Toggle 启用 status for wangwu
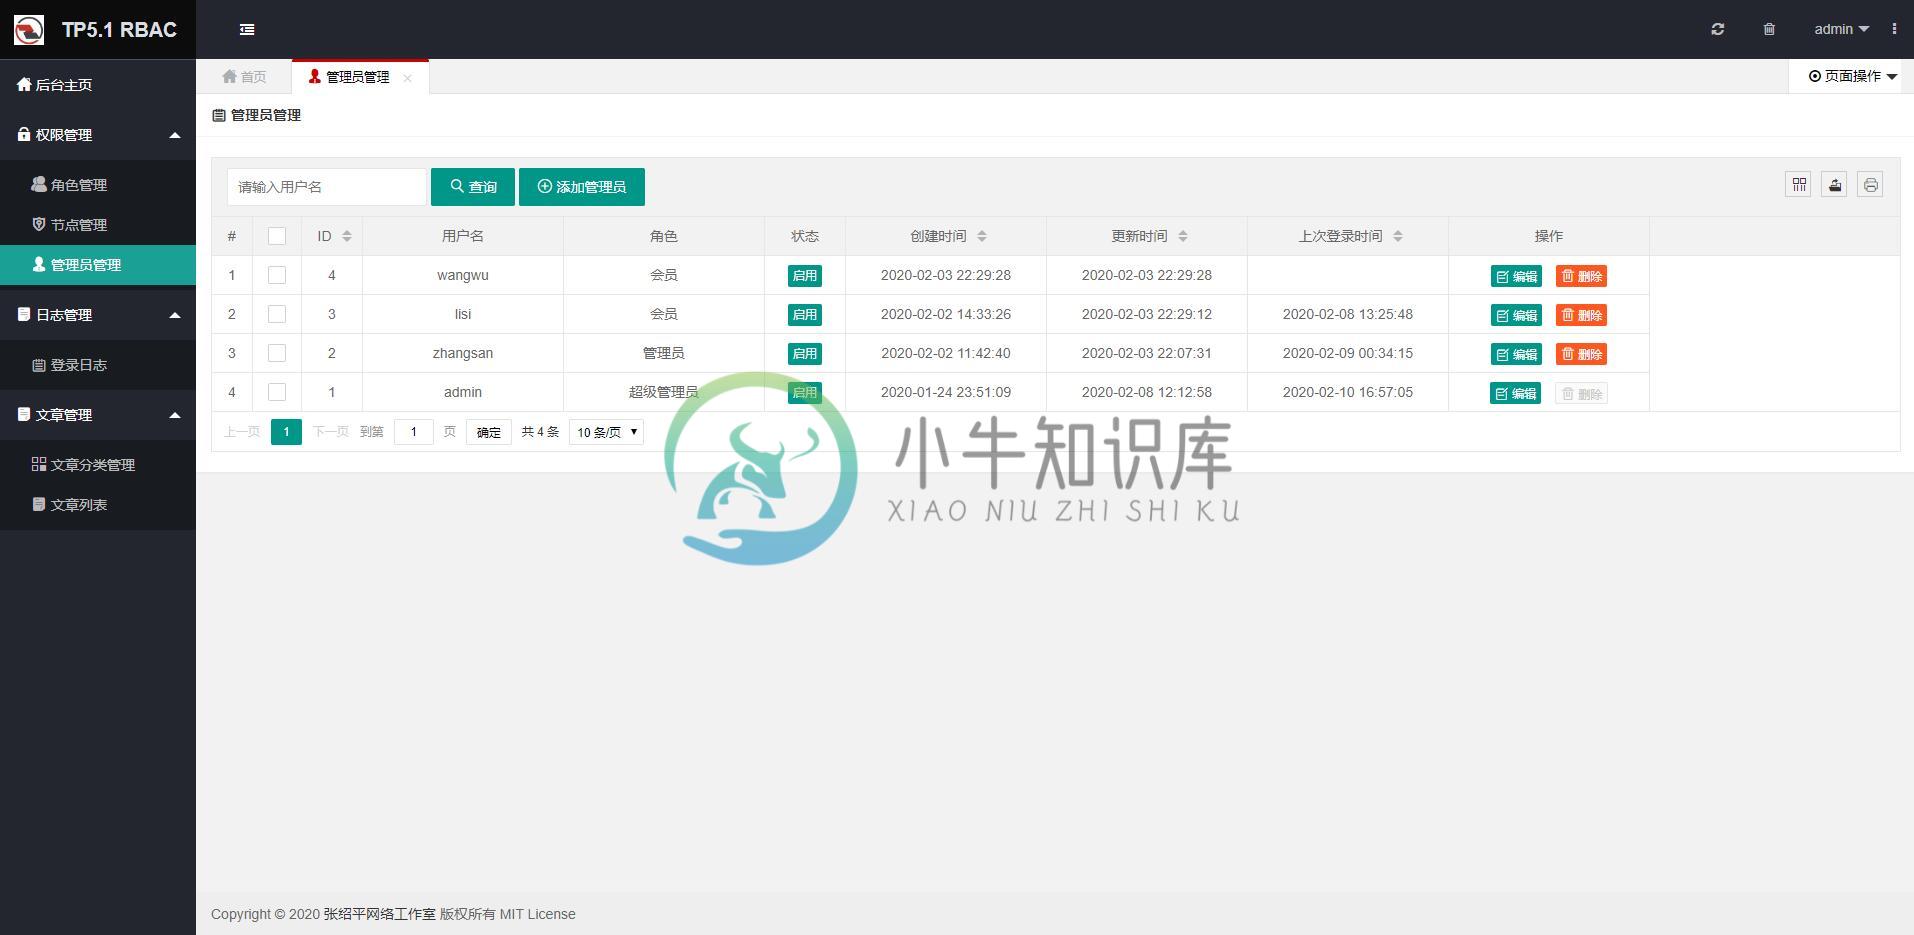The height and width of the screenshot is (935, 1914). click(x=805, y=275)
